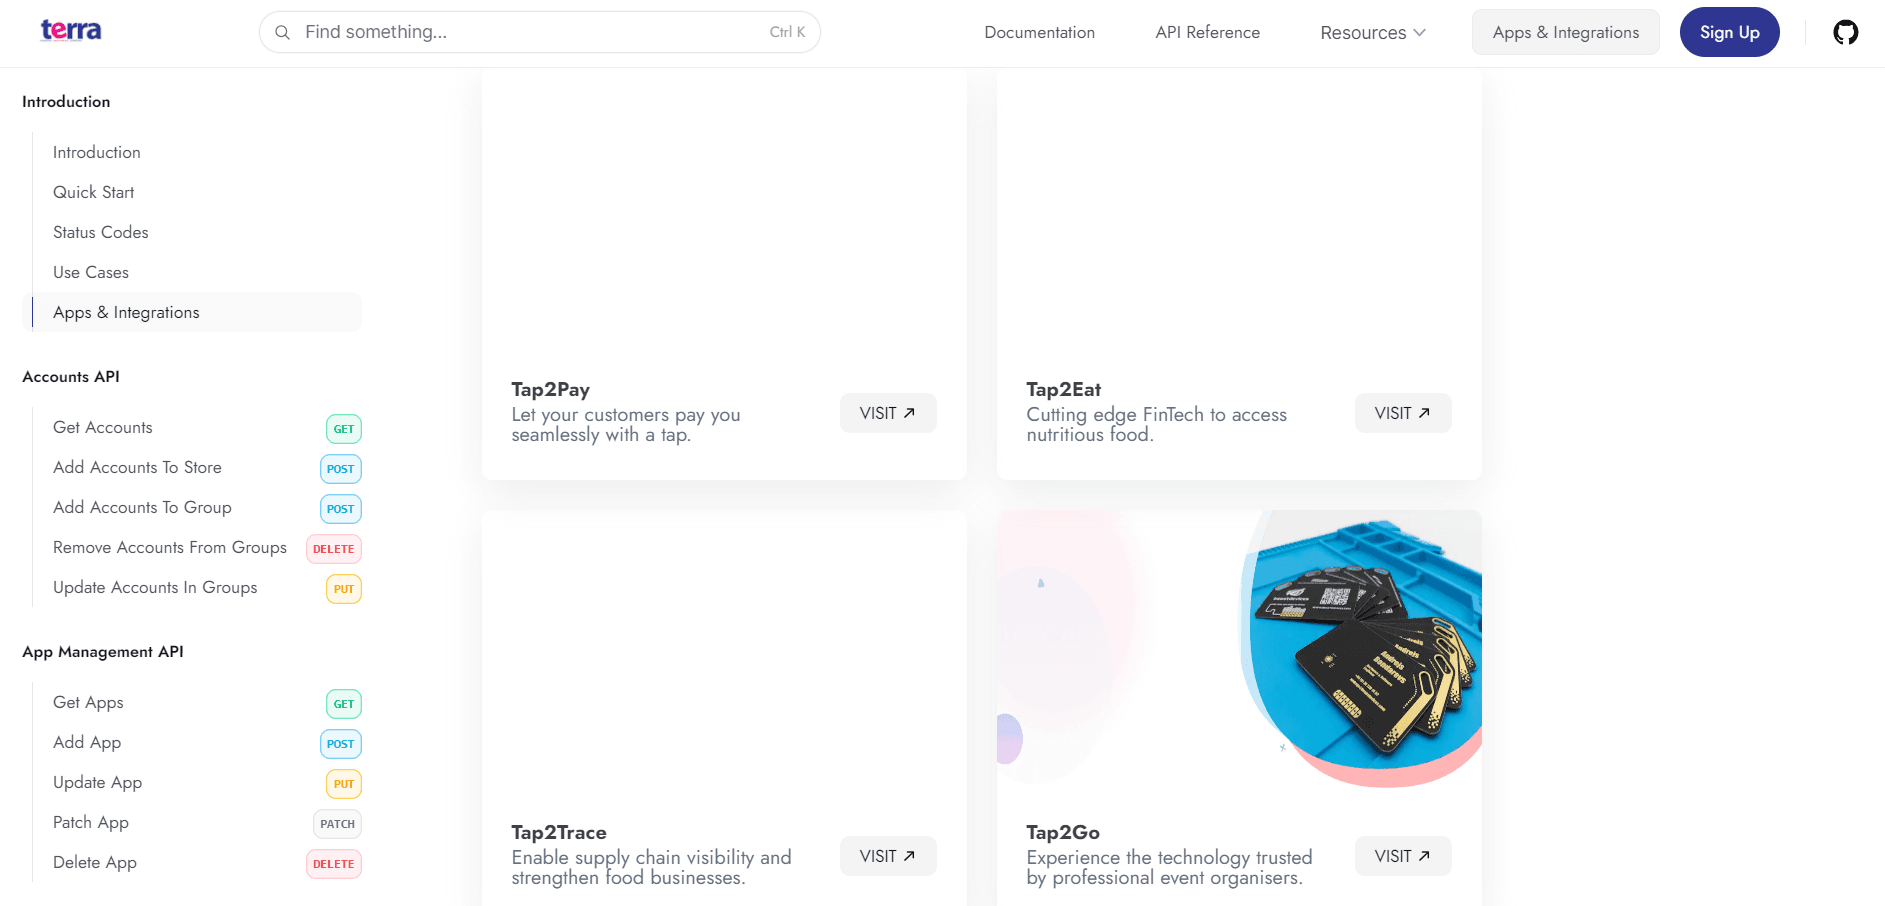Open the GitHub repository icon
This screenshot has height=906, width=1885.
click(1845, 32)
